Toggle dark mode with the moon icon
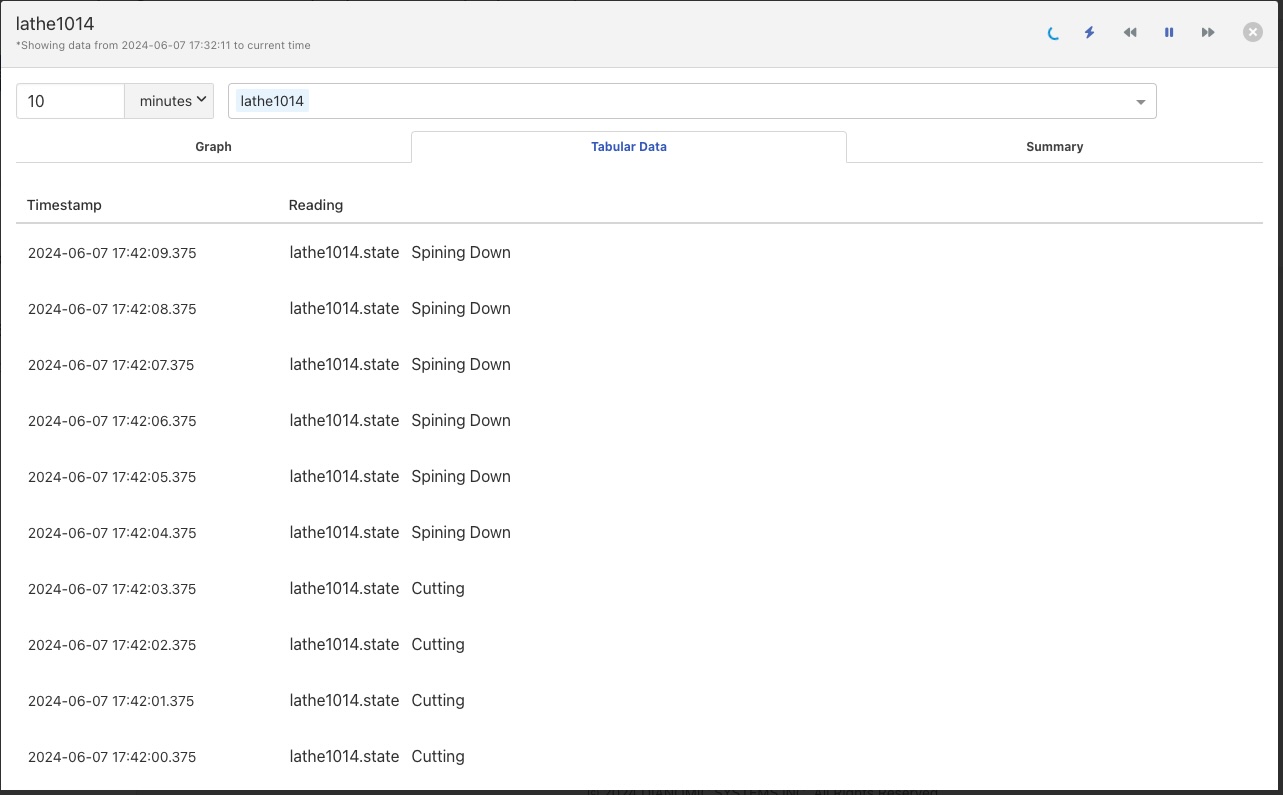 (x=1052, y=32)
